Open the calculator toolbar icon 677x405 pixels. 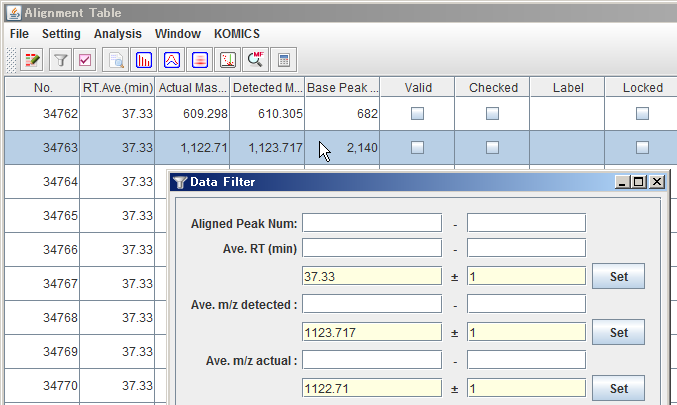tap(284, 60)
